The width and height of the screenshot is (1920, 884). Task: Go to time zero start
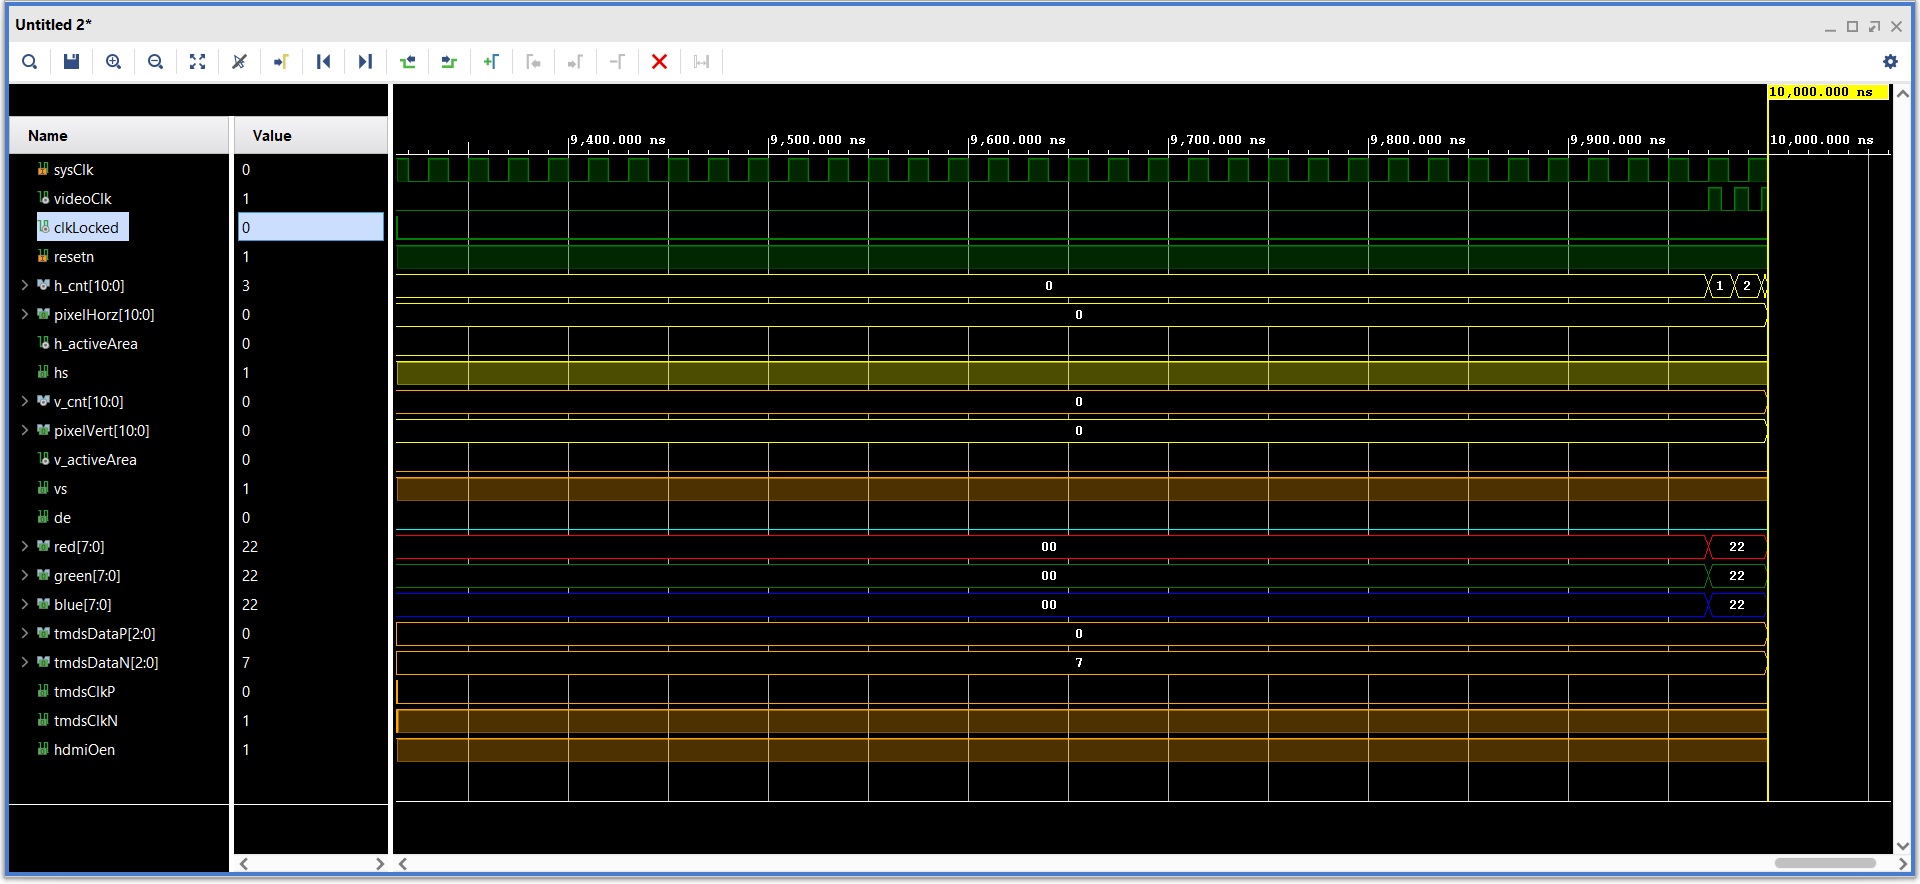coord(323,62)
